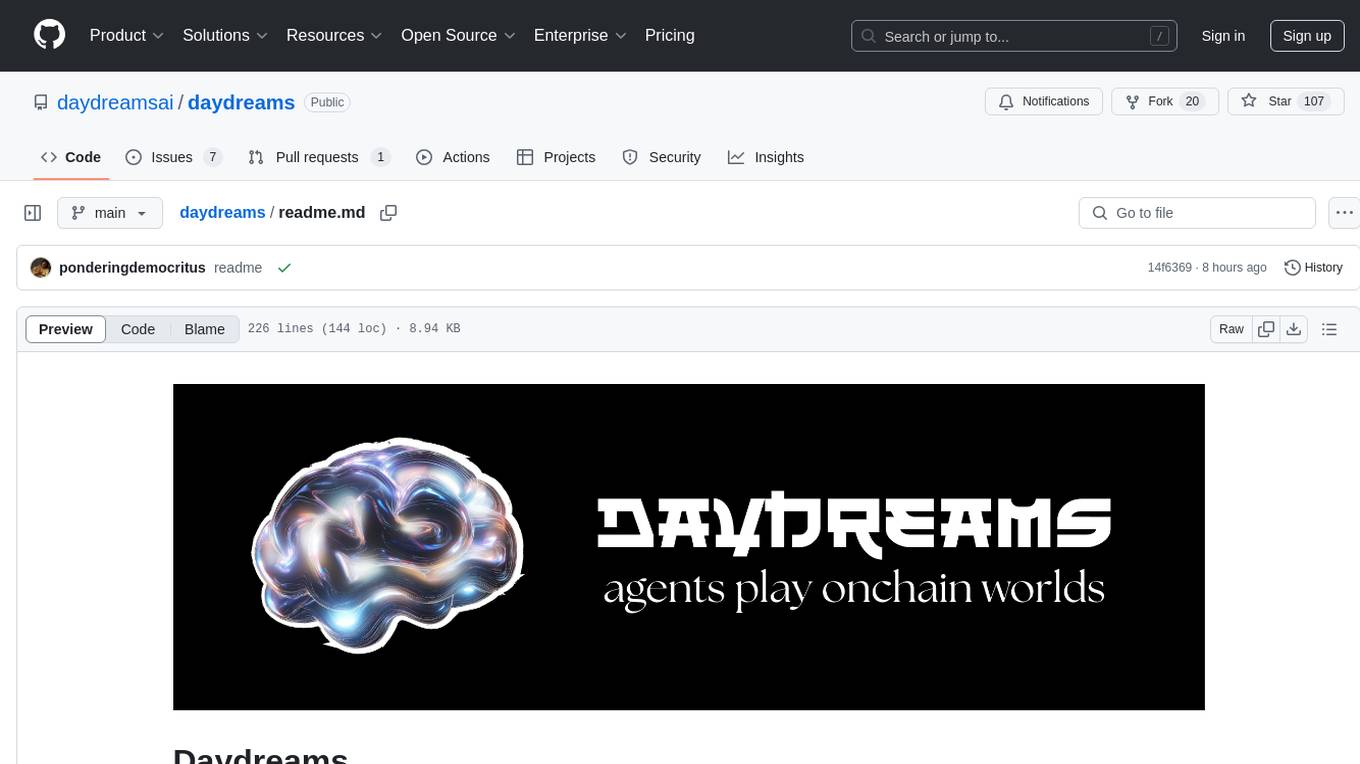The width and height of the screenshot is (1360, 764).
Task: Expand the Enterprise menu
Action: [x=580, y=35]
